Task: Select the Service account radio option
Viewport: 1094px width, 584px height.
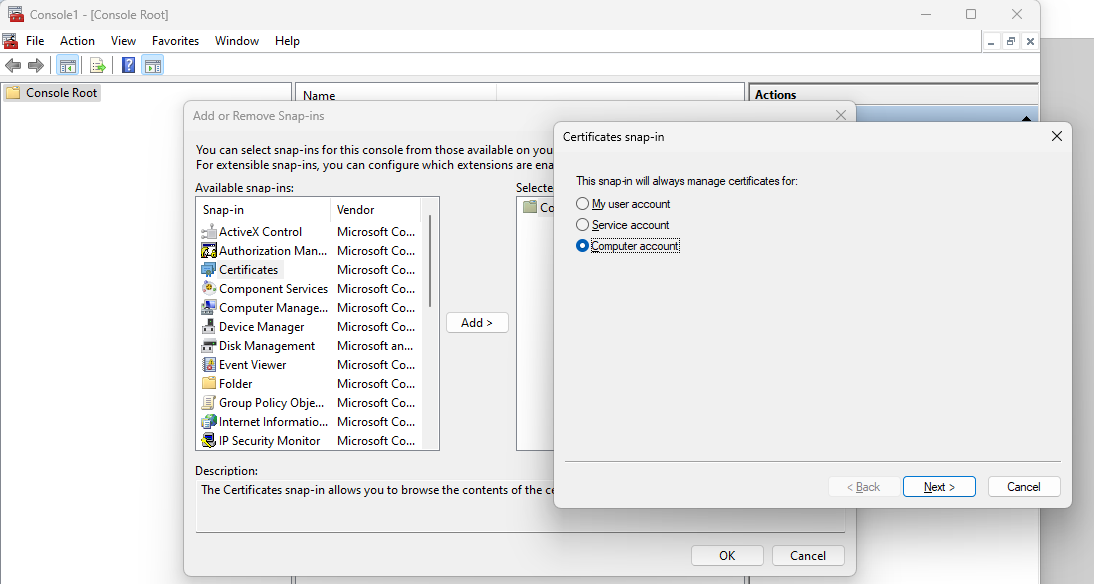Action: coord(583,225)
